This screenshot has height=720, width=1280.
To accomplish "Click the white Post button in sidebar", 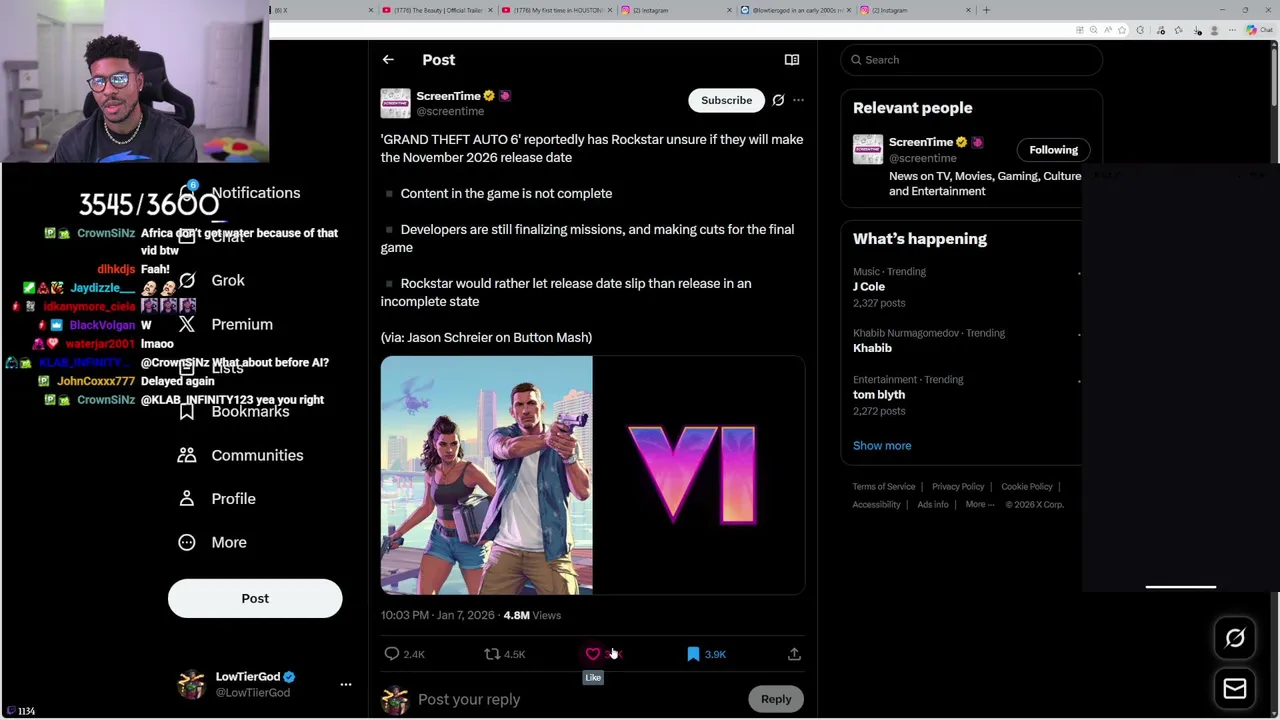I will point(255,598).
